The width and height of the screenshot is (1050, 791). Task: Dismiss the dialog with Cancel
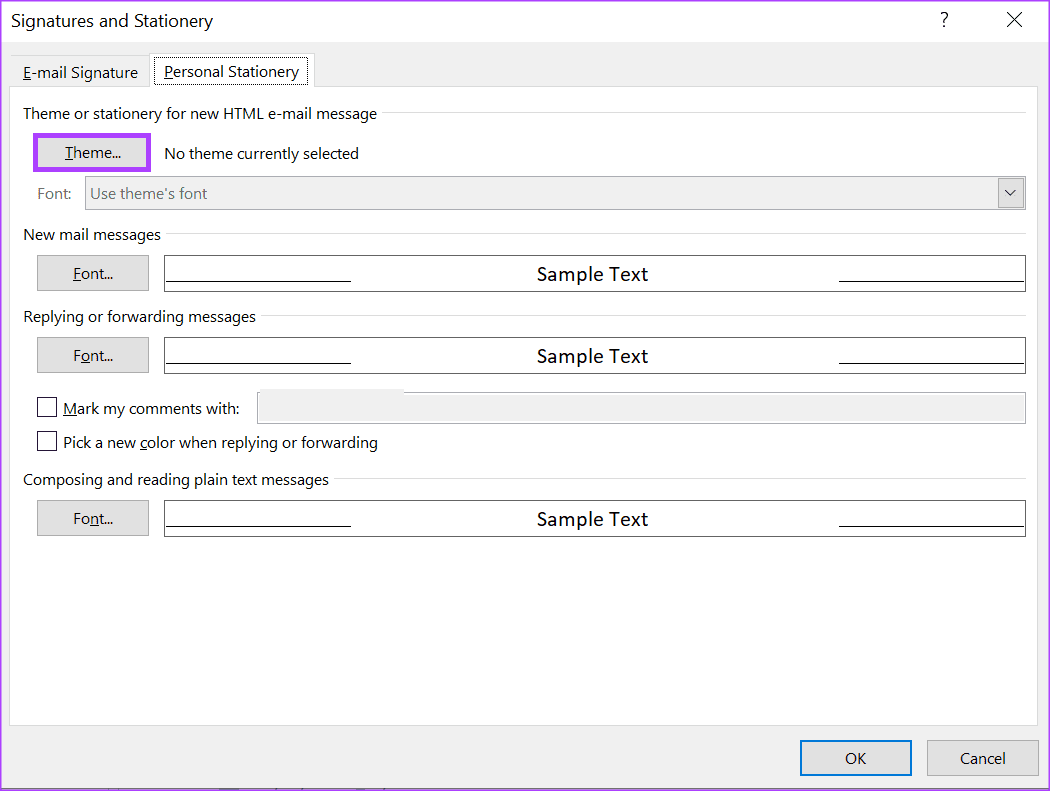982,758
